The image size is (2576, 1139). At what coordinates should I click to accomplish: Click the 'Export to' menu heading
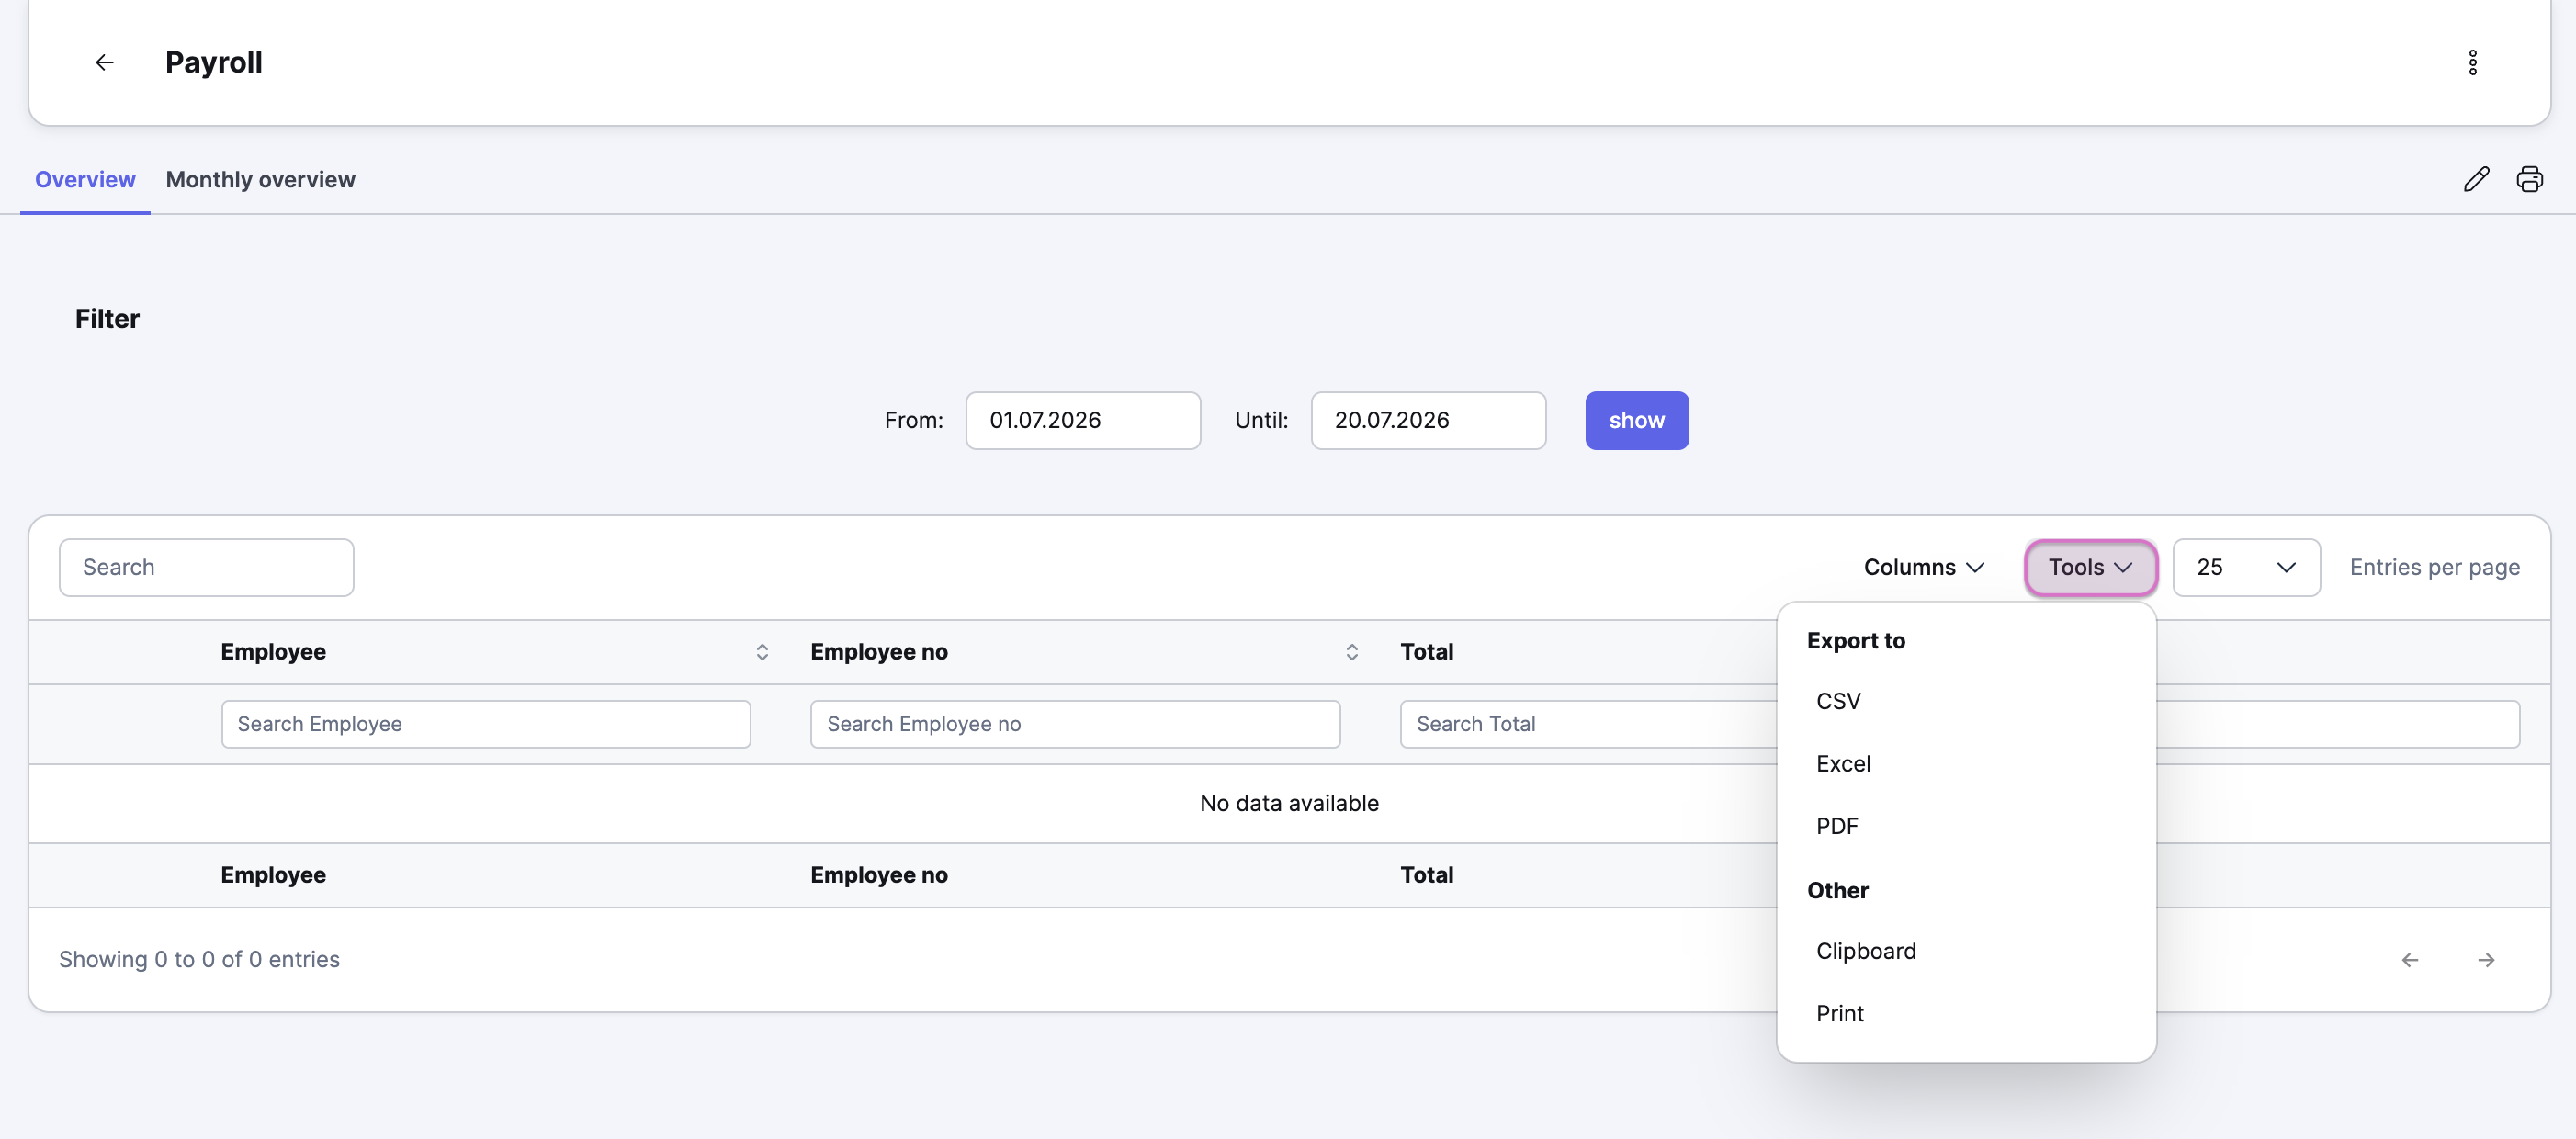coord(1855,641)
